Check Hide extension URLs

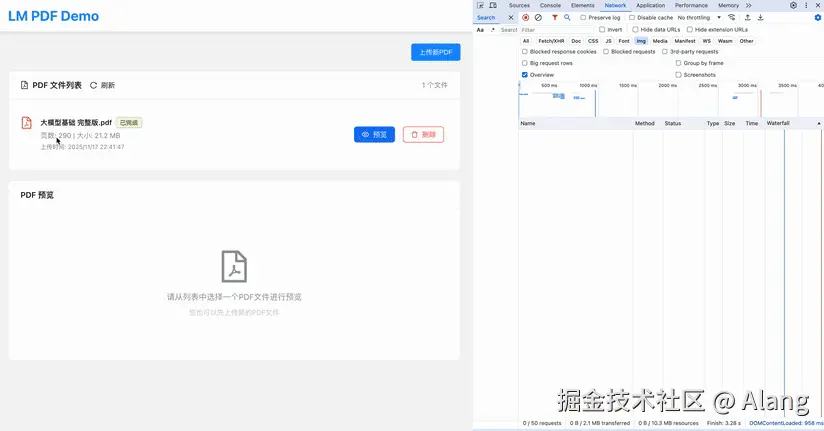coord(689,29)
